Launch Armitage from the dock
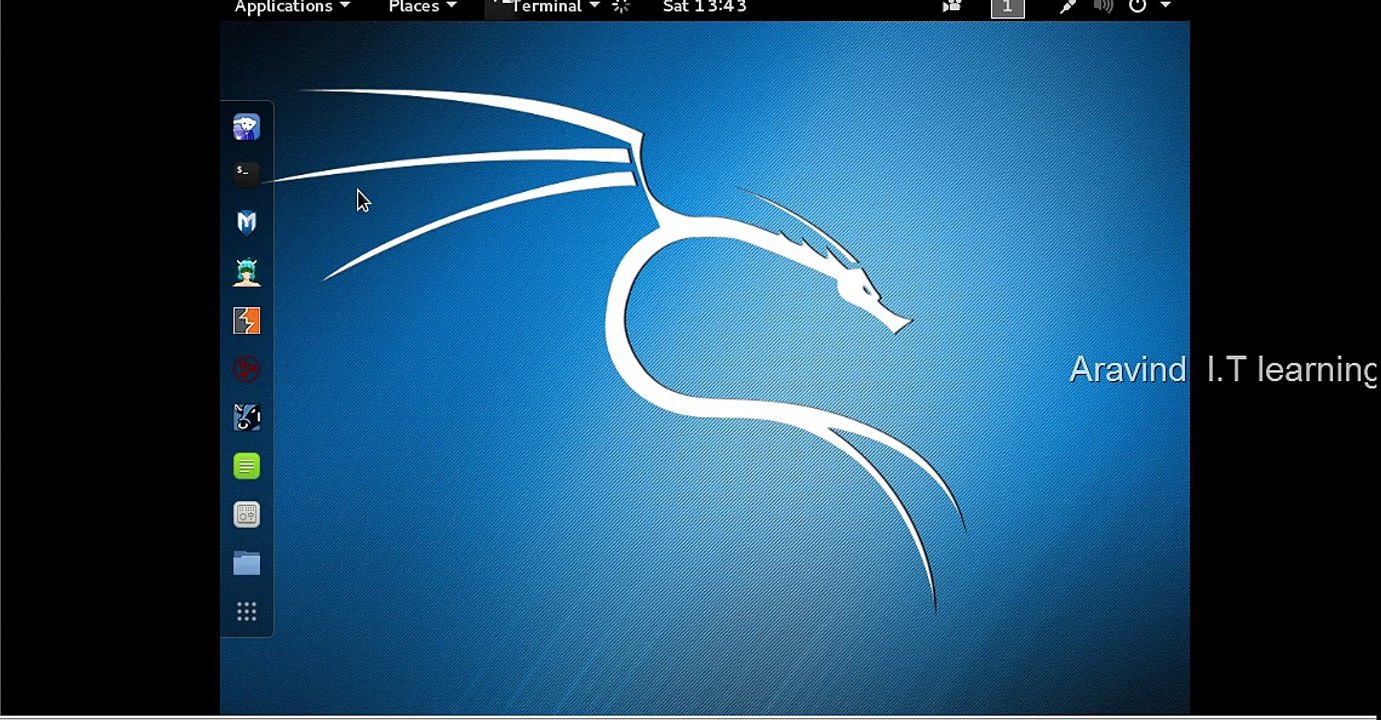The image size is (1381, 720). (246, 271)
